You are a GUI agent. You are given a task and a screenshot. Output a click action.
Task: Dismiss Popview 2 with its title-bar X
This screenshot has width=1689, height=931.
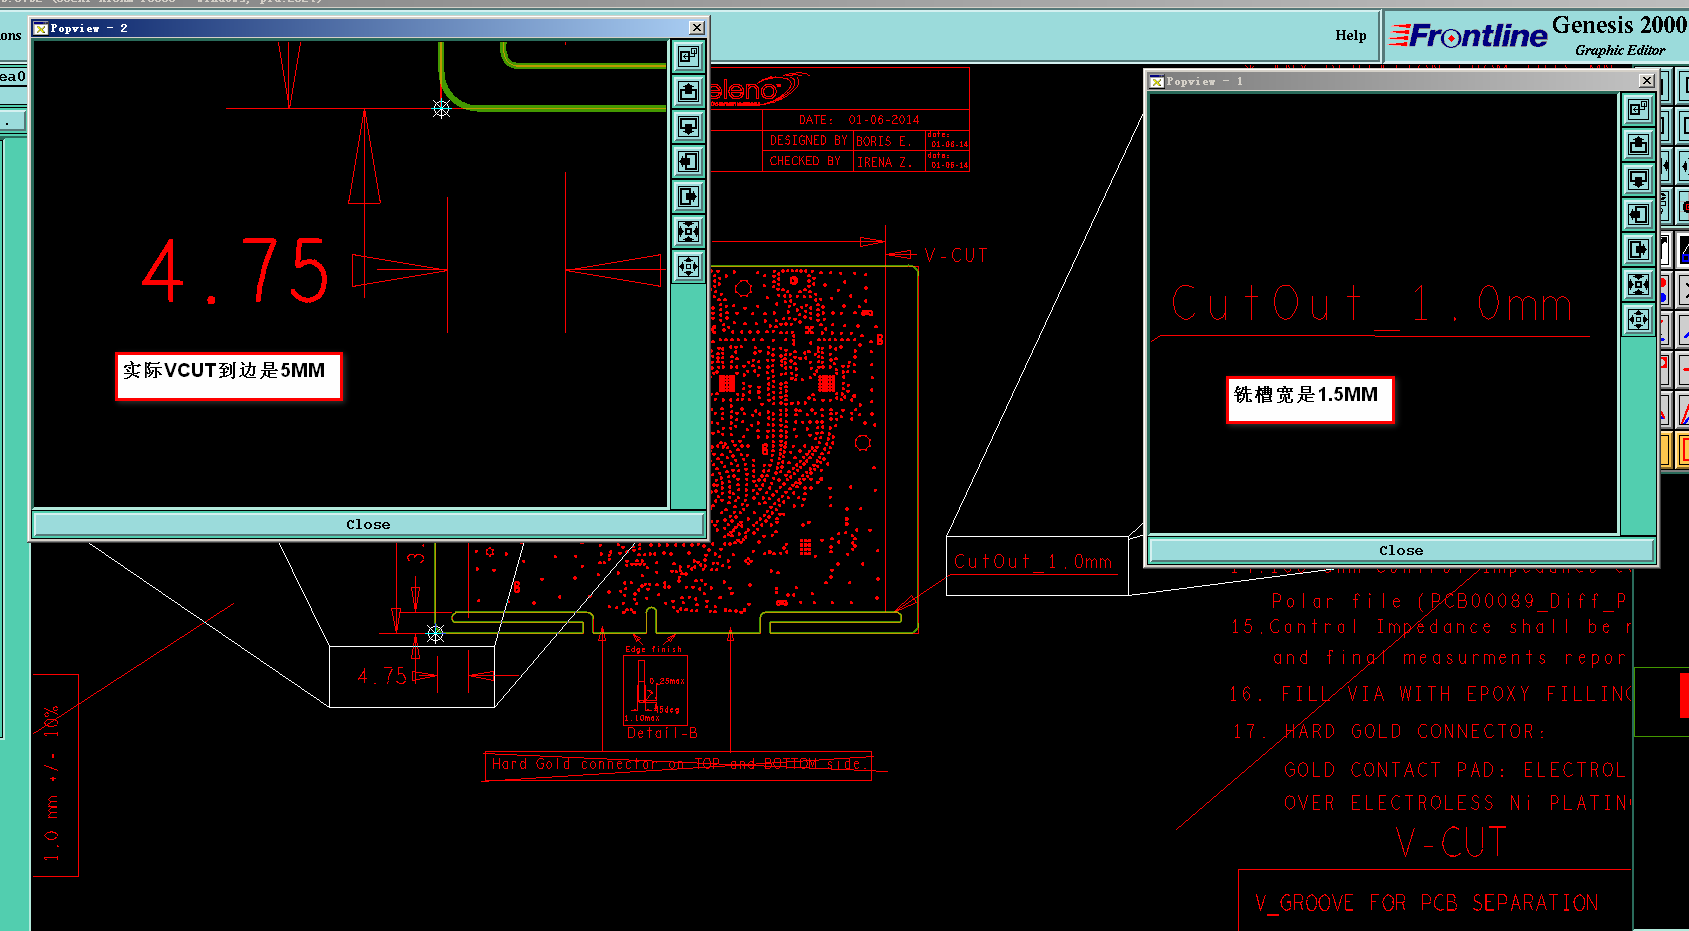point(697,28)
